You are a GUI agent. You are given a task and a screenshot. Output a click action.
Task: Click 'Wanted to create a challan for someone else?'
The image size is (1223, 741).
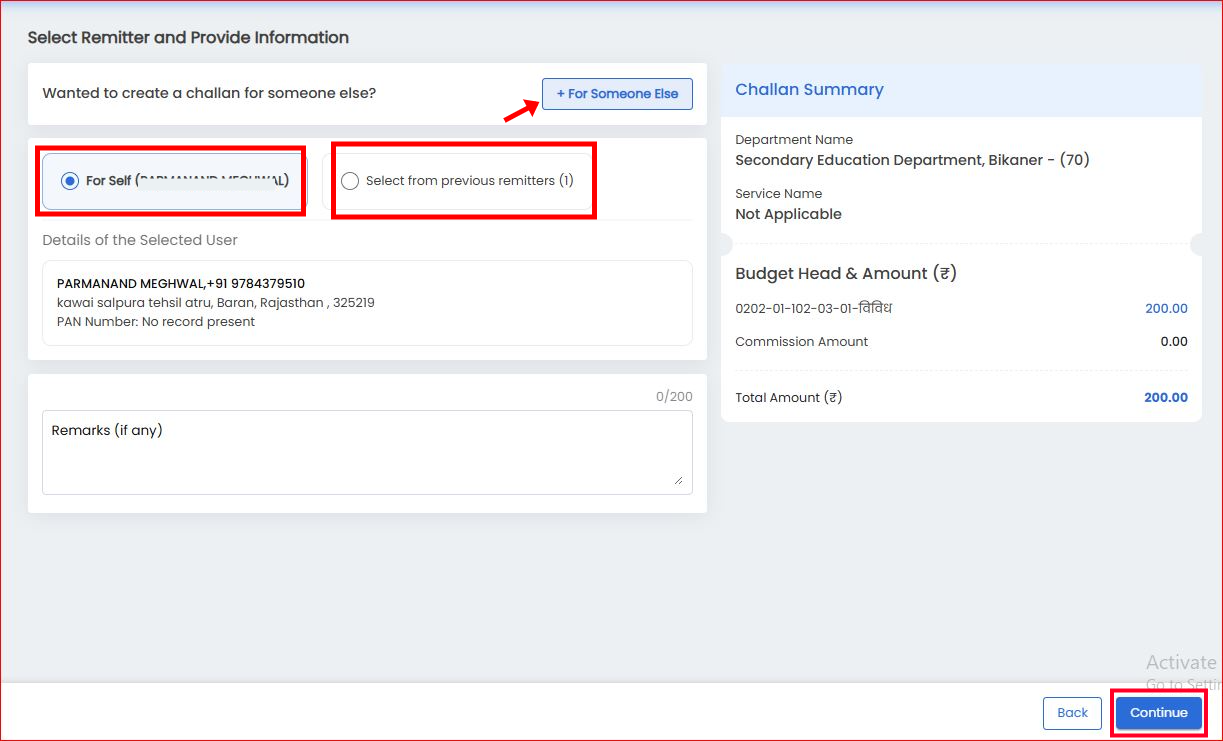(209, 94)
